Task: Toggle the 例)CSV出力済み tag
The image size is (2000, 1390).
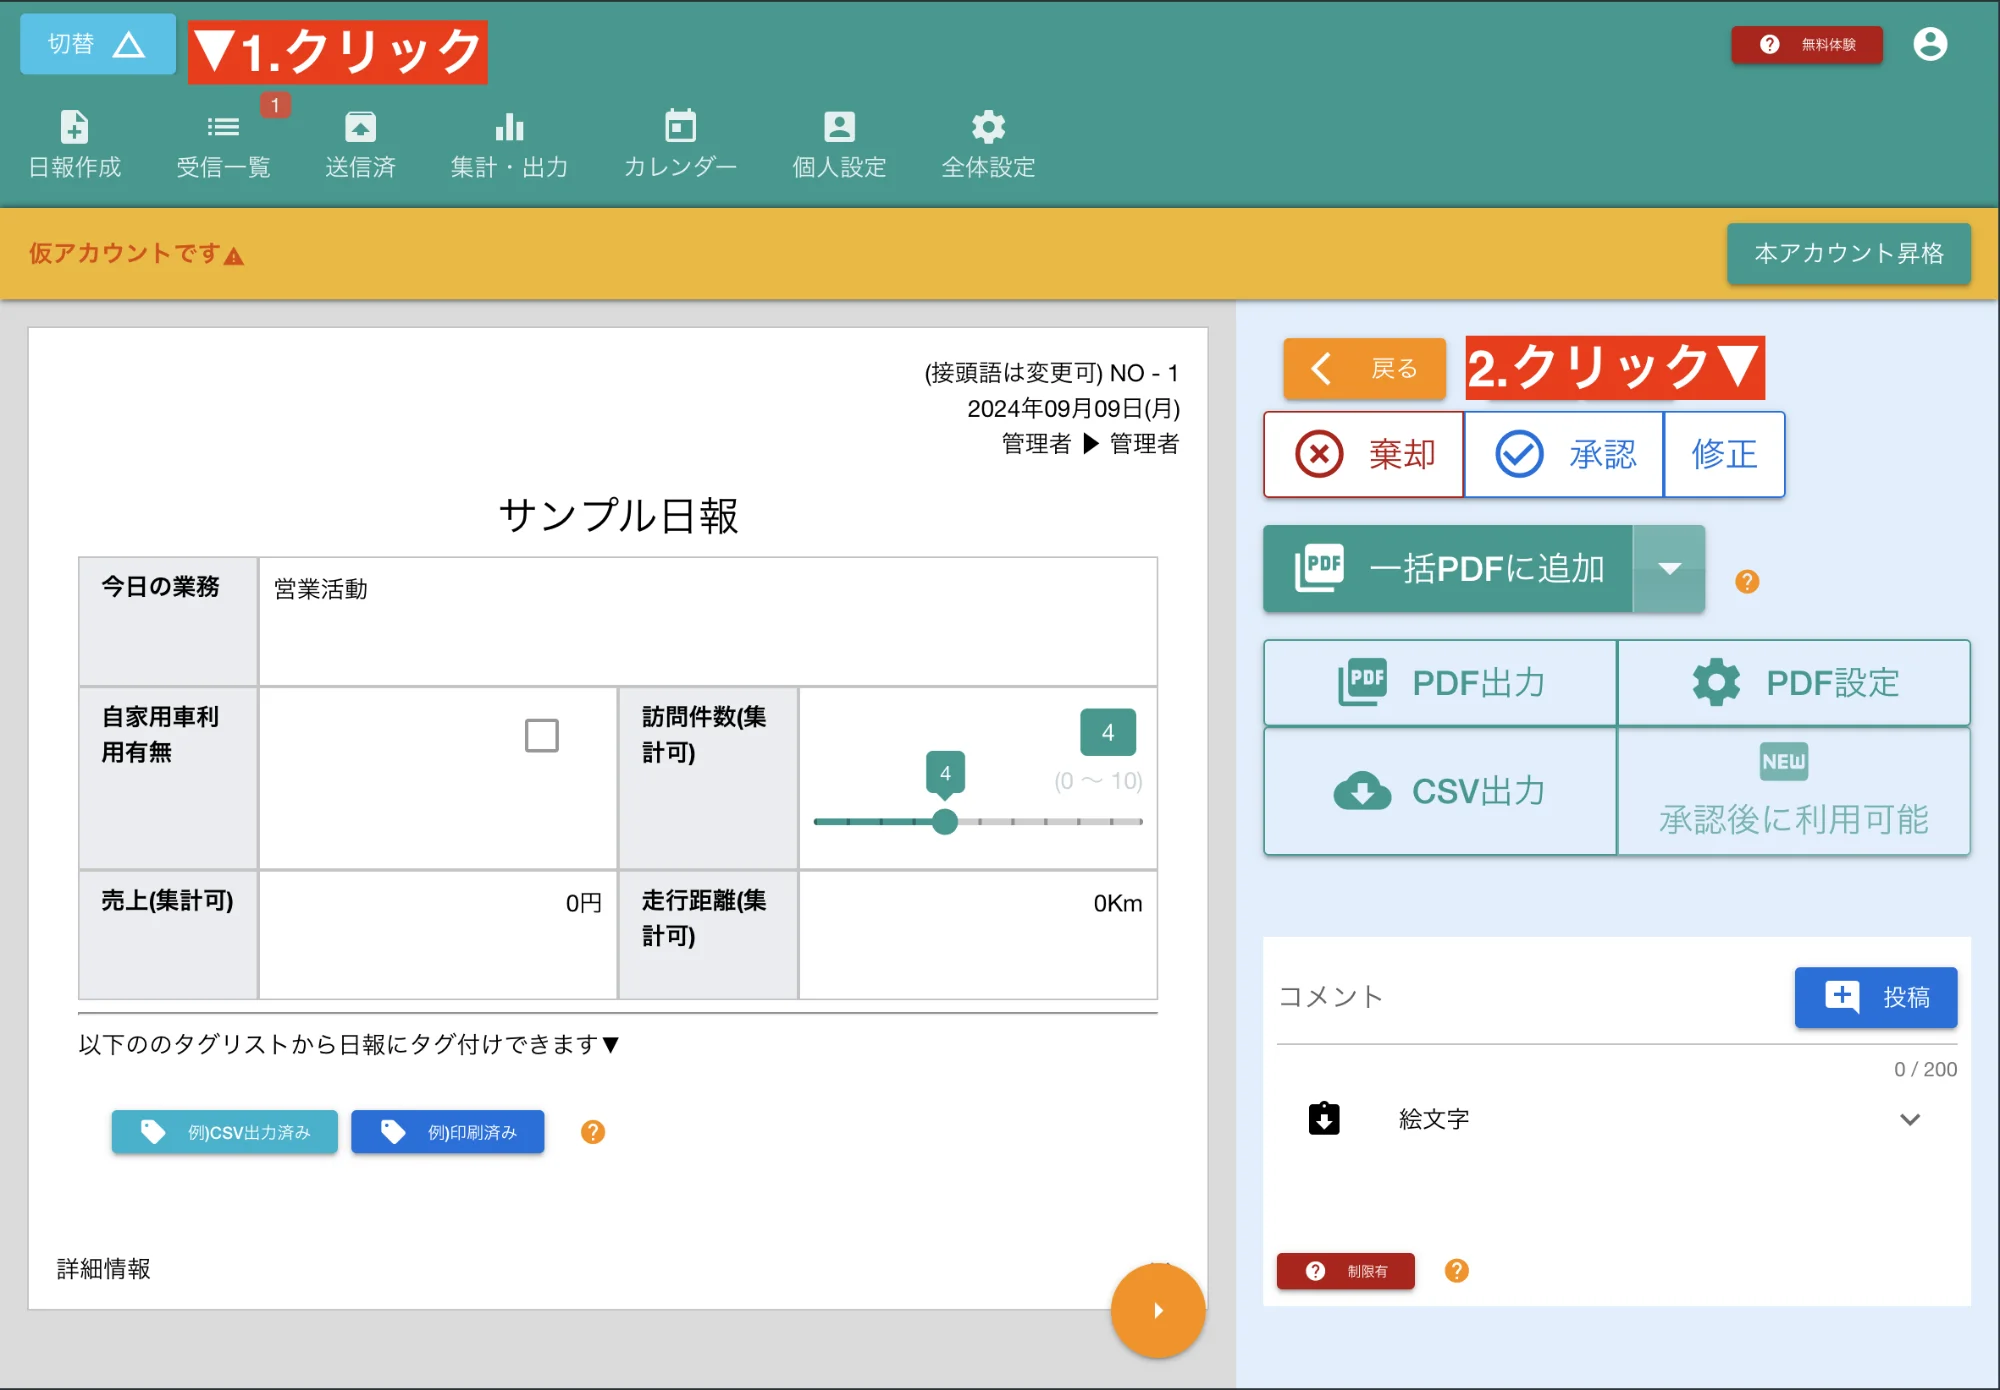Action: click(224, 1132)
